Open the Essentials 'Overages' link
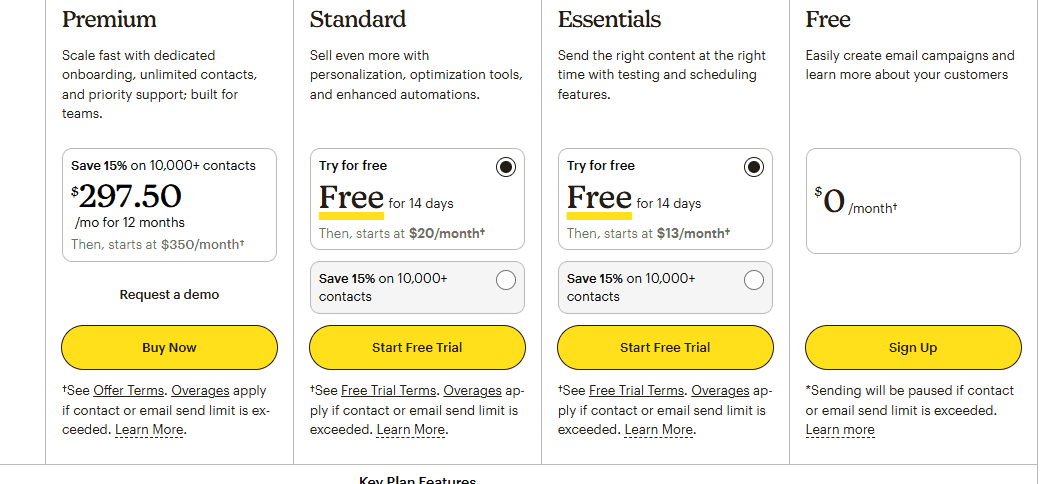 pos(720,391)
